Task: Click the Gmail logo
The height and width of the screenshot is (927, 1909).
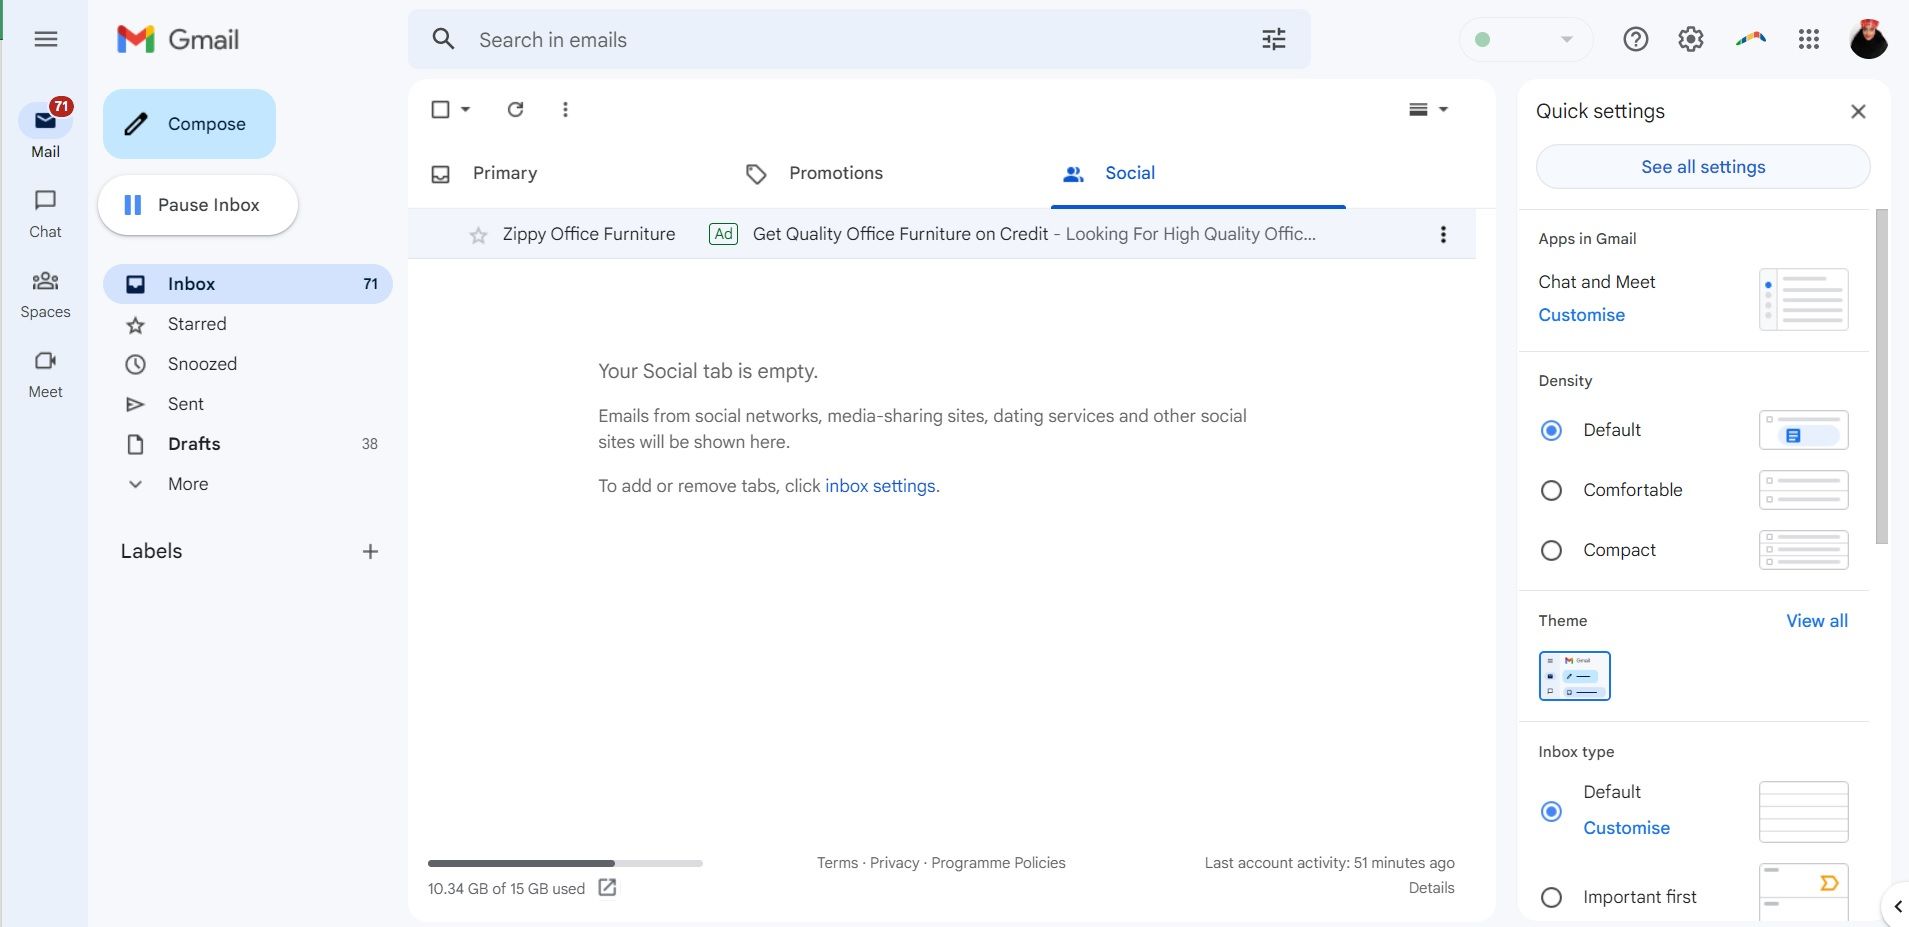Action: pos(178,39)
